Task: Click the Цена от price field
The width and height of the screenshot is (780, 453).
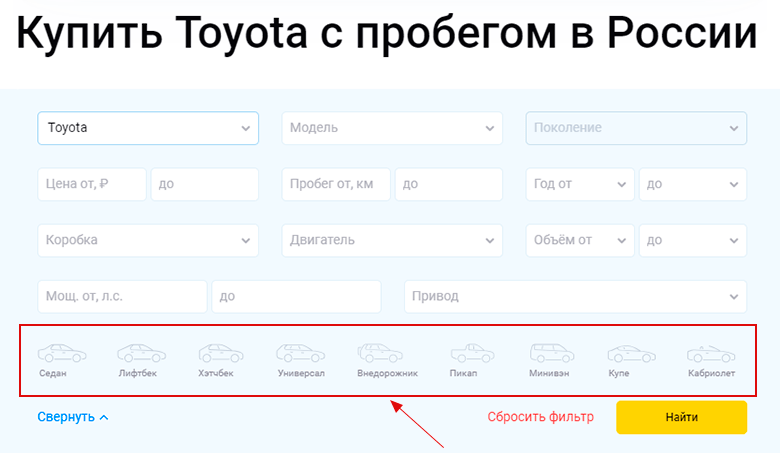Action: 92,184
